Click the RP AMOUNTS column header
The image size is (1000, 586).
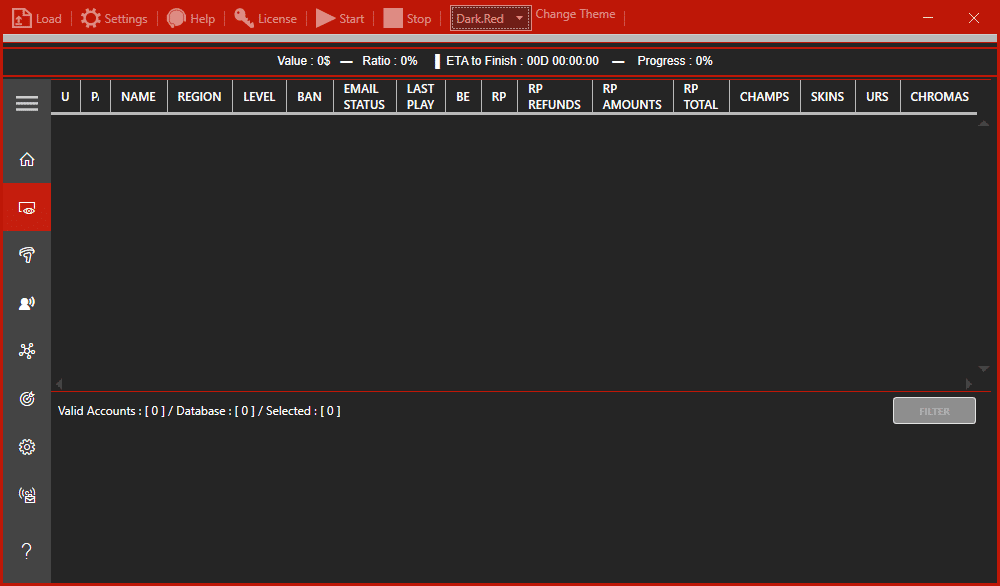632,96
